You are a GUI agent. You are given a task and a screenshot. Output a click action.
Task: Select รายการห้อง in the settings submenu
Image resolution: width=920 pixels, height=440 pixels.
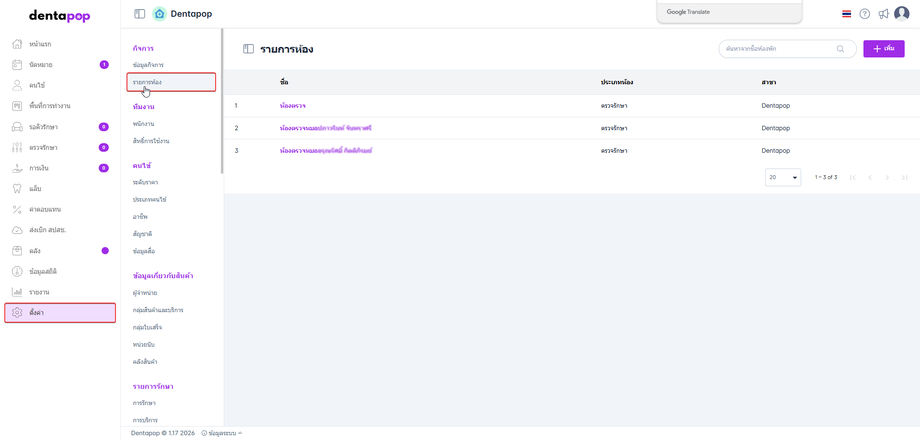point(148,82)
